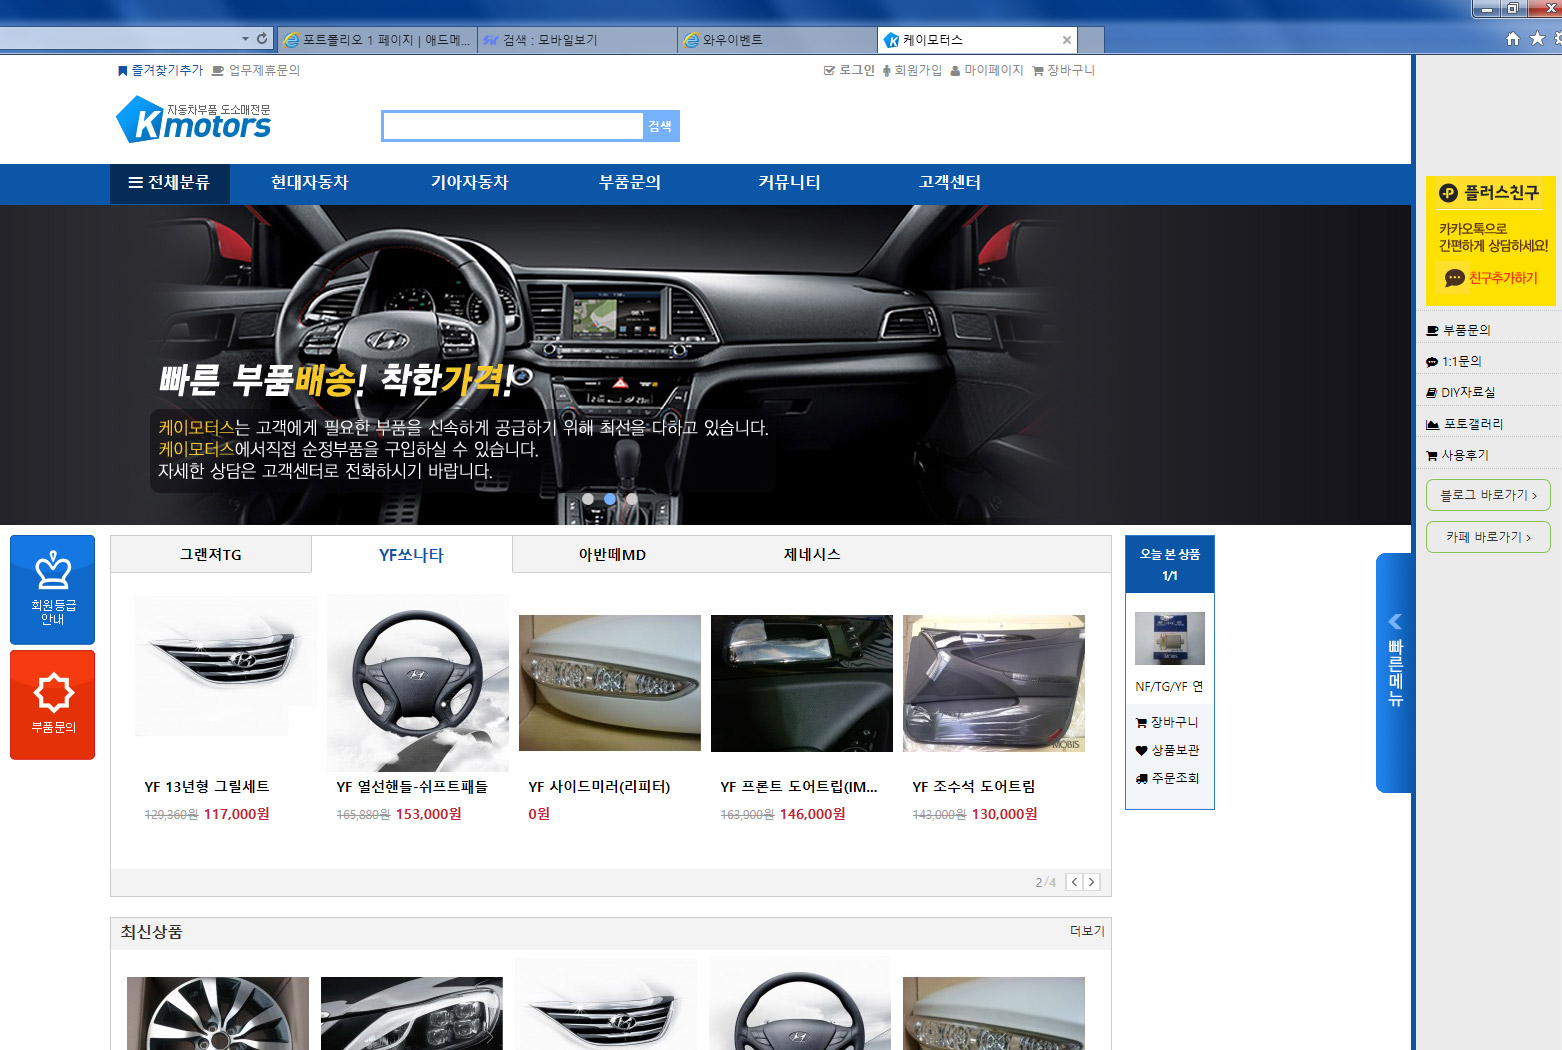
Task: Go to 마이페이지
Action: tap(986, 70)
